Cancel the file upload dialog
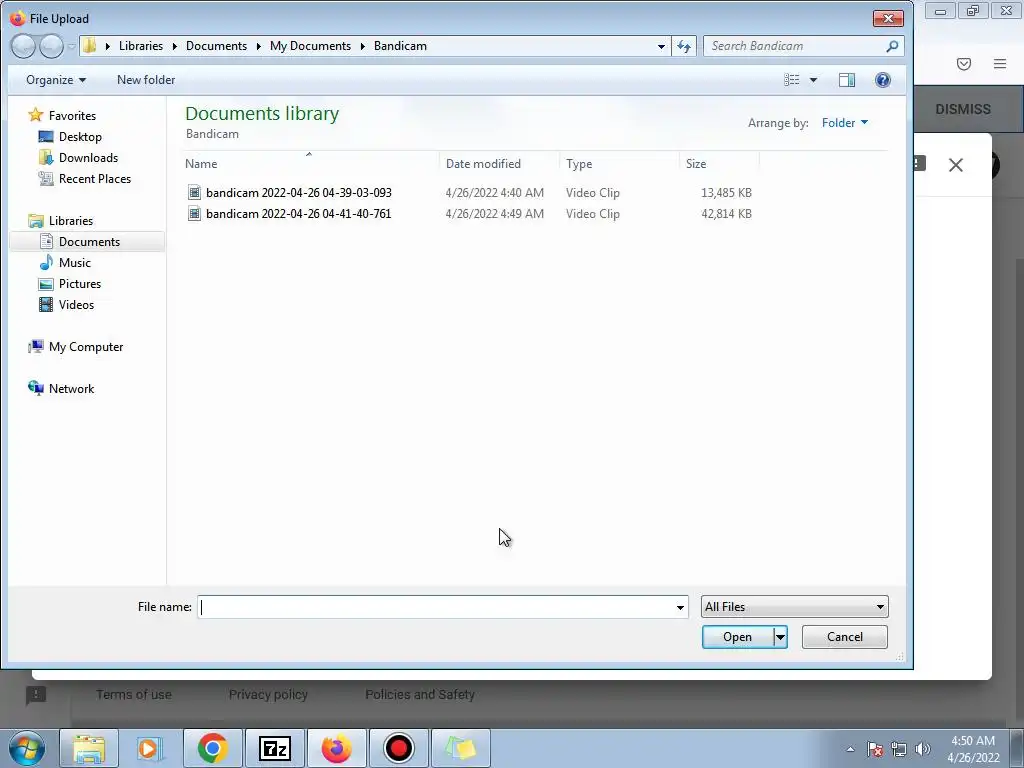This screenshot has width=1024, height=768. pos(844,637)
